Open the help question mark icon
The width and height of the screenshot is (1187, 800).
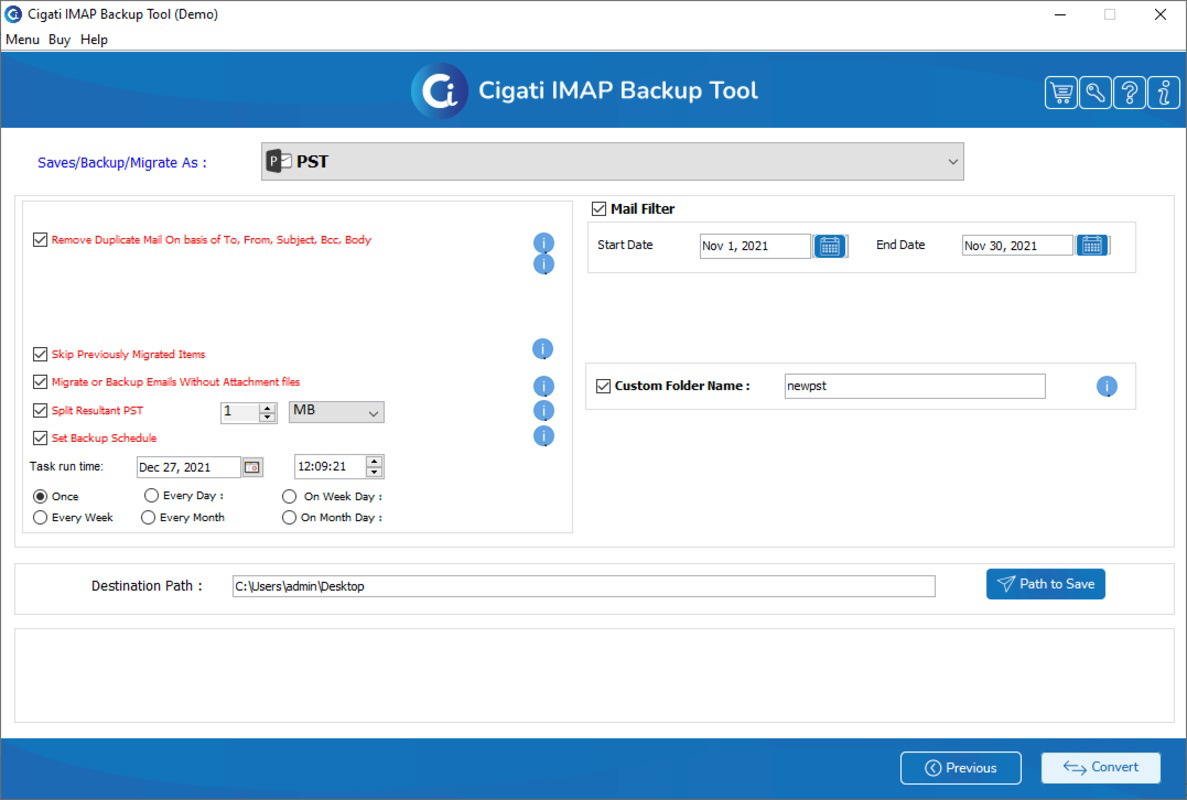(x=1127, y=91)
